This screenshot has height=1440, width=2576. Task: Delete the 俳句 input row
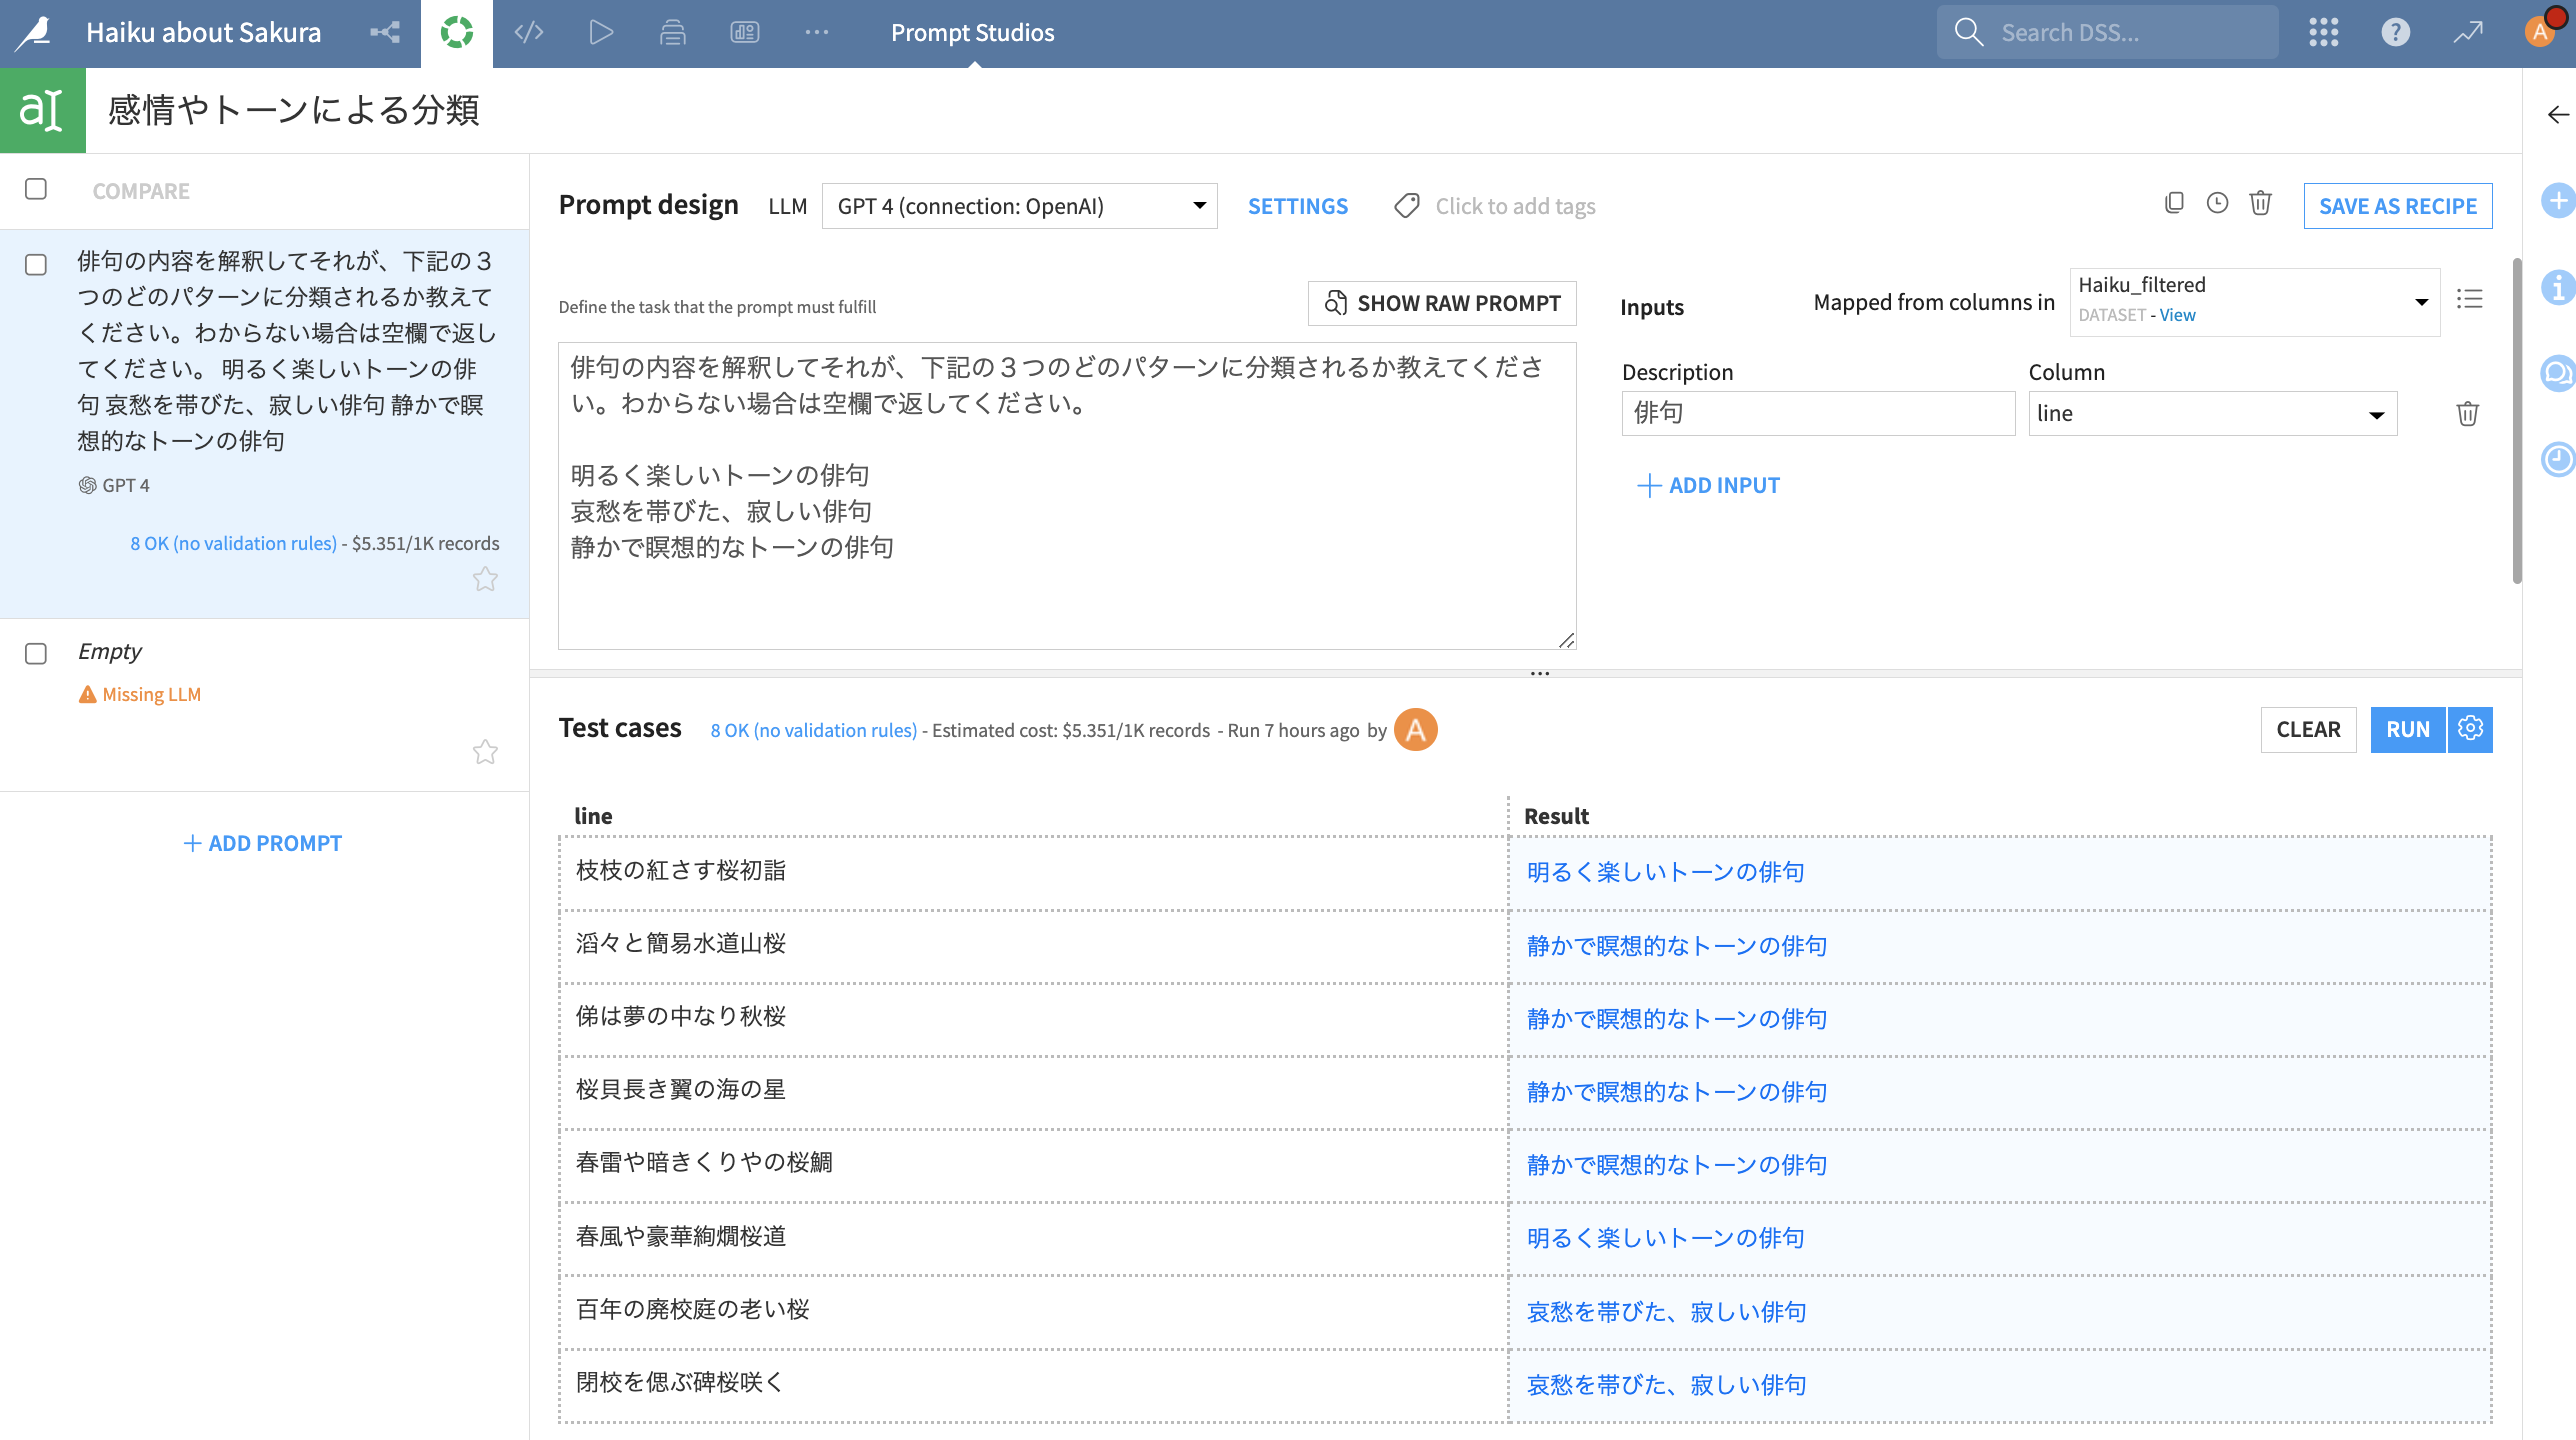pos(2467,413)
